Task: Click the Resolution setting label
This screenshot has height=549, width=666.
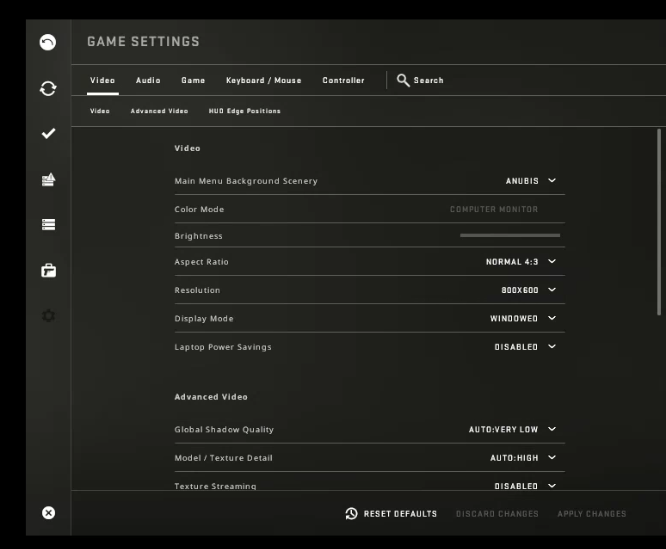Action: [197, 290]
